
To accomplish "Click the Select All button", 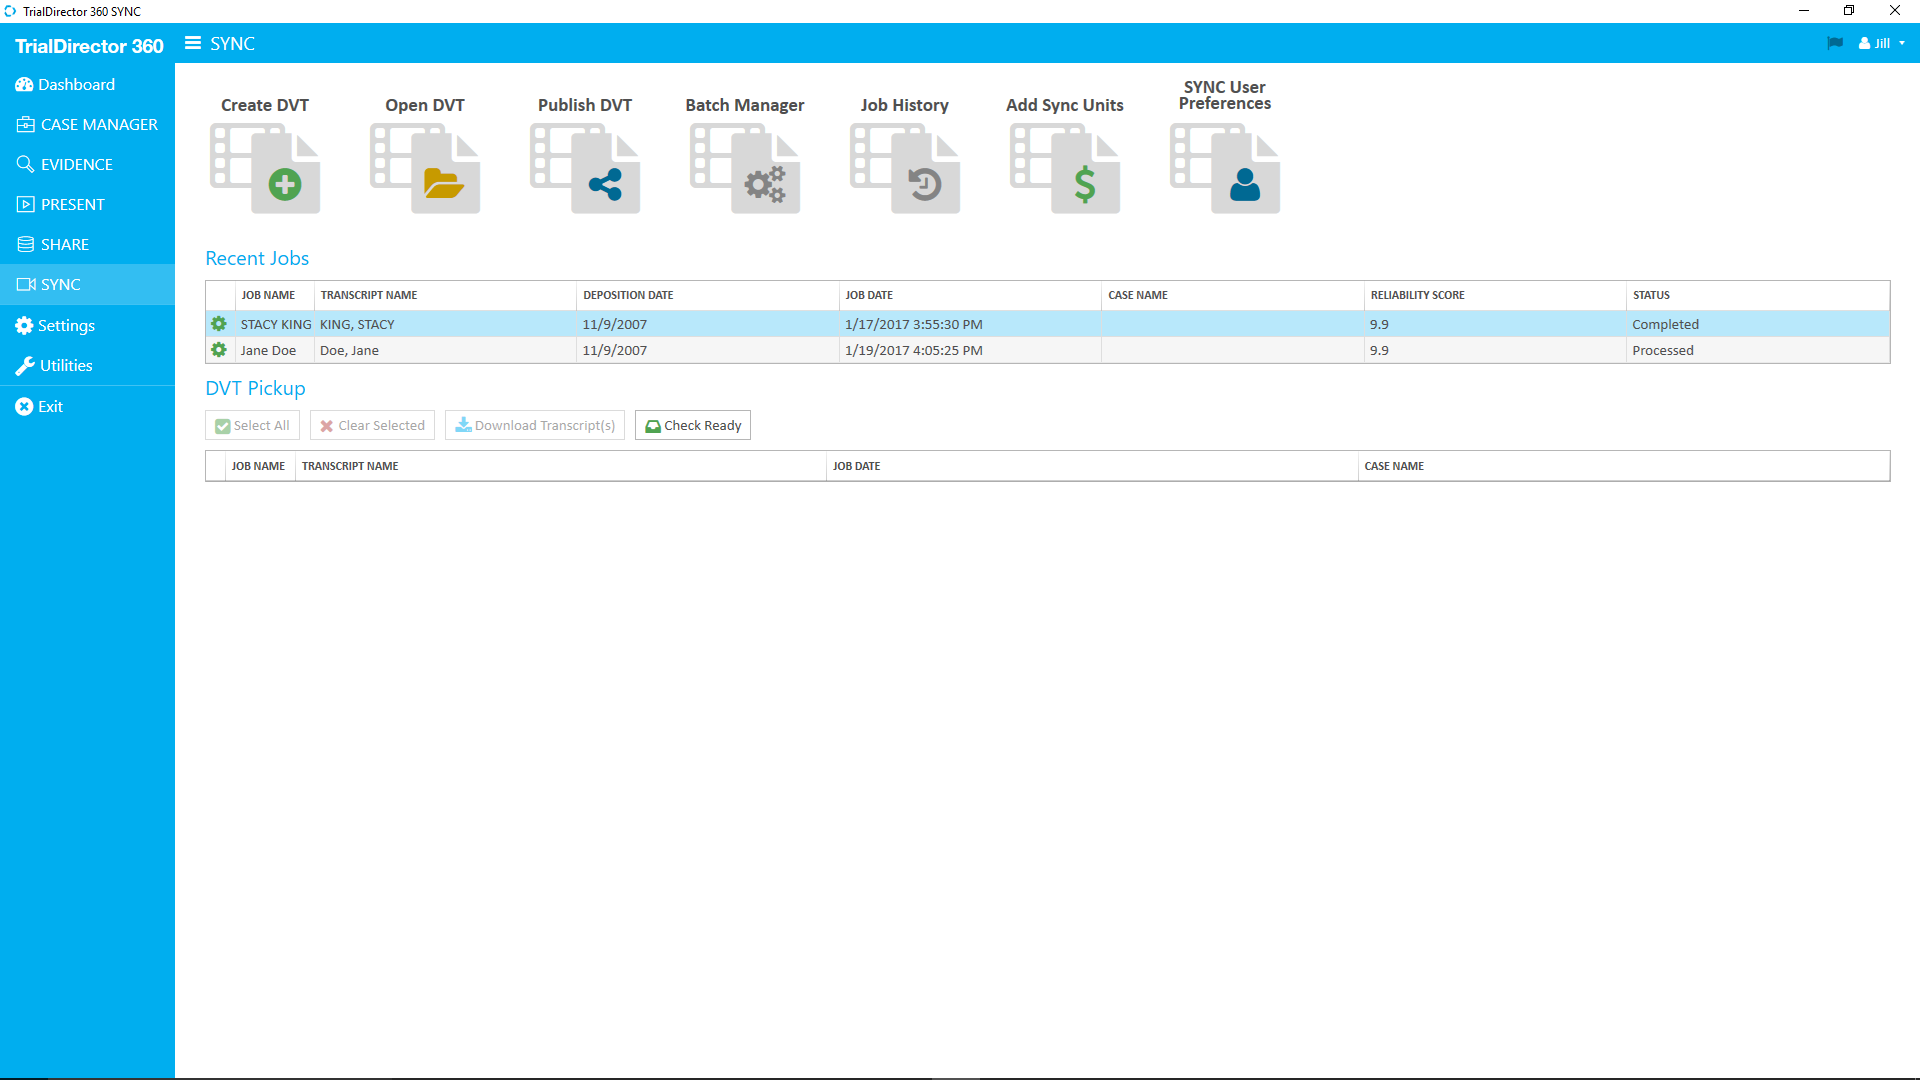I will tap(252, 425).
